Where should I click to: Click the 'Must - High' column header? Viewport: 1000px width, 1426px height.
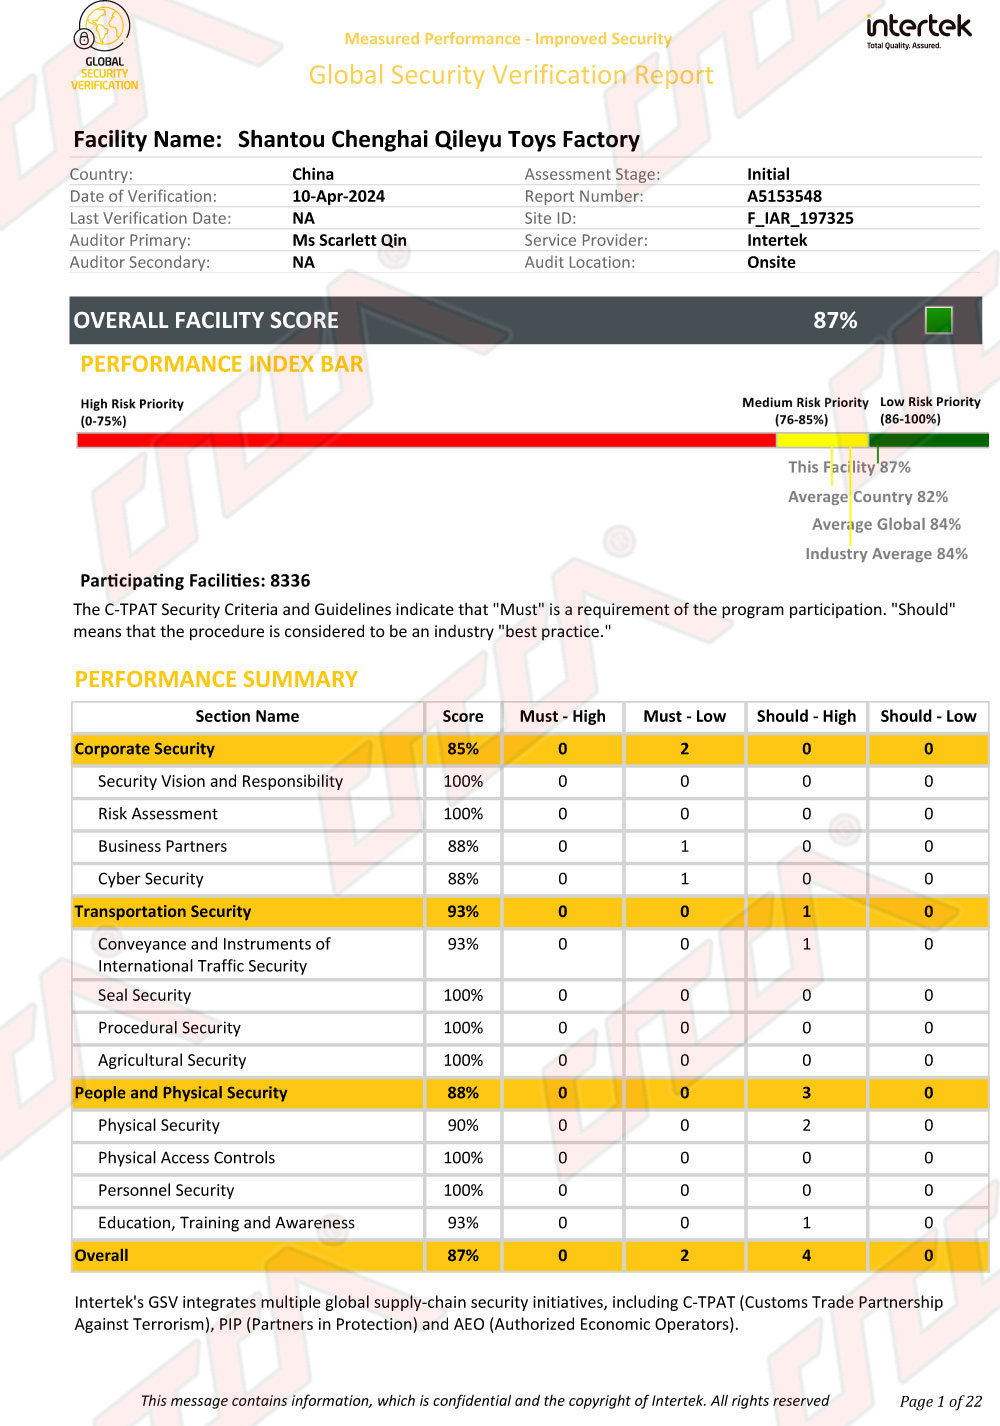pos(562,716)
